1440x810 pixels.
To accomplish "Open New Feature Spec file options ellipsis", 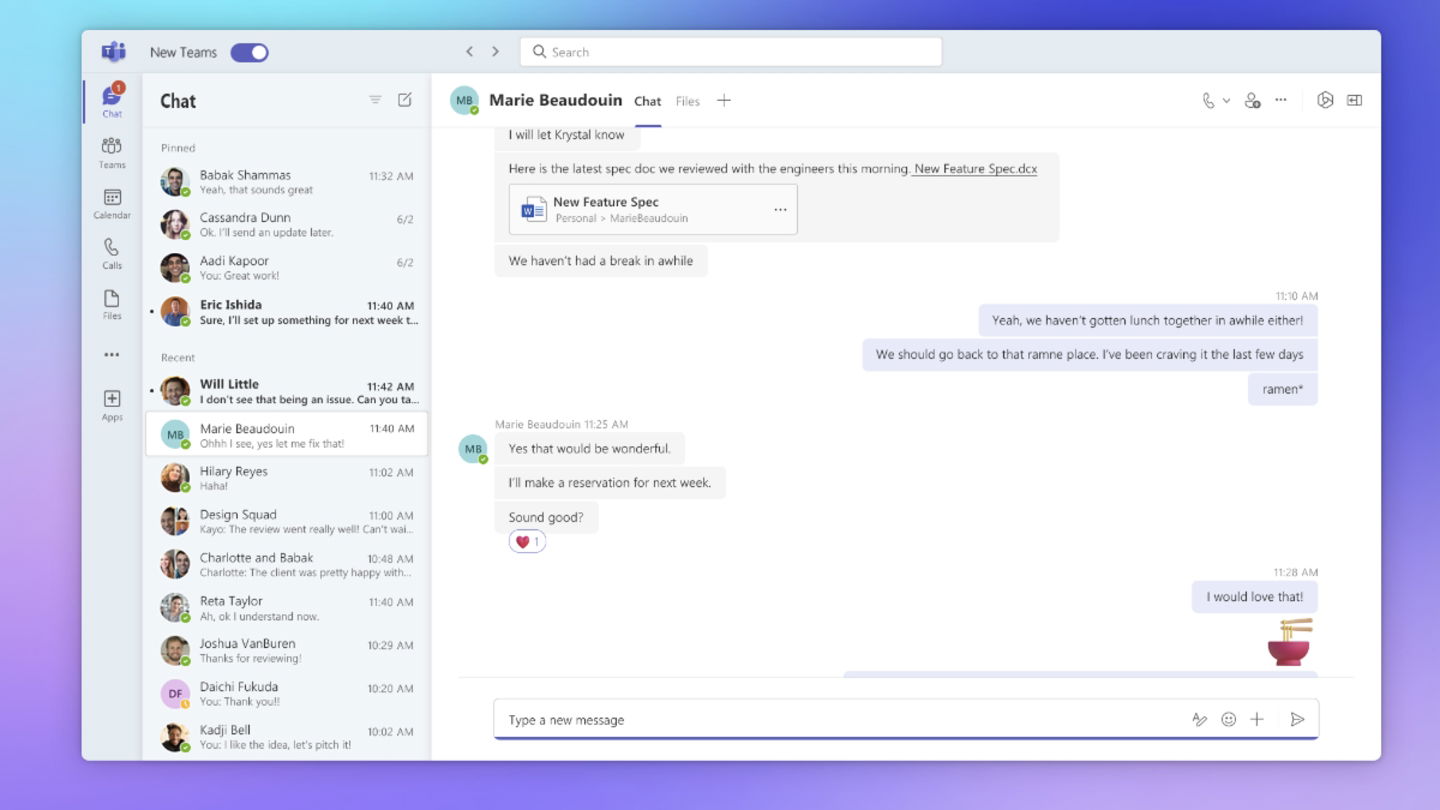I will point(780,210).
